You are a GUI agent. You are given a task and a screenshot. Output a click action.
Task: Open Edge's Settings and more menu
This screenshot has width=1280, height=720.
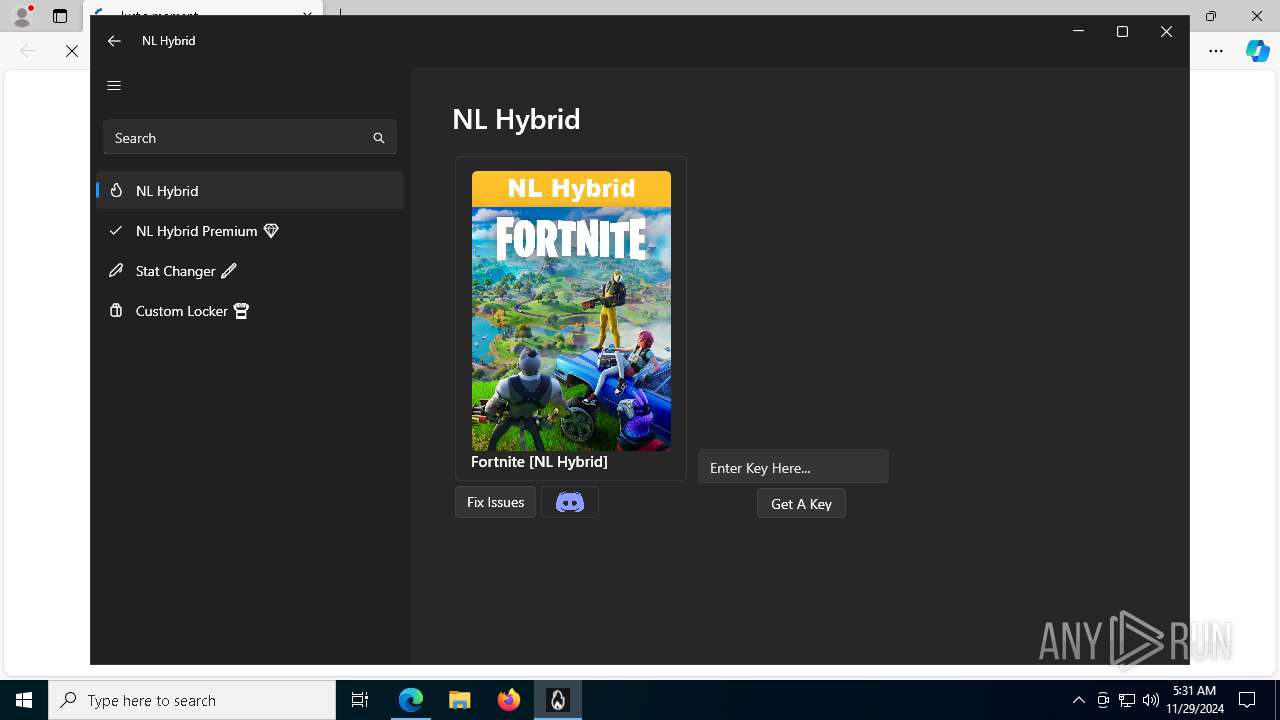click(x=1216, y=51)
